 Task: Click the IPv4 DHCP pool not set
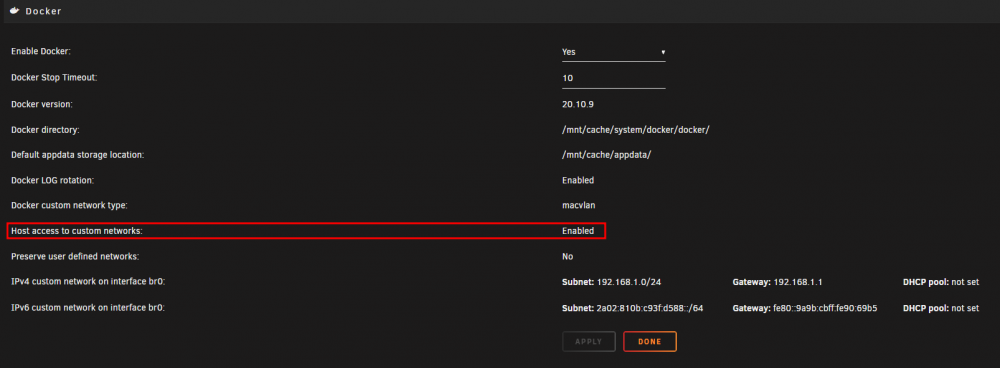[x=964, y=282]
